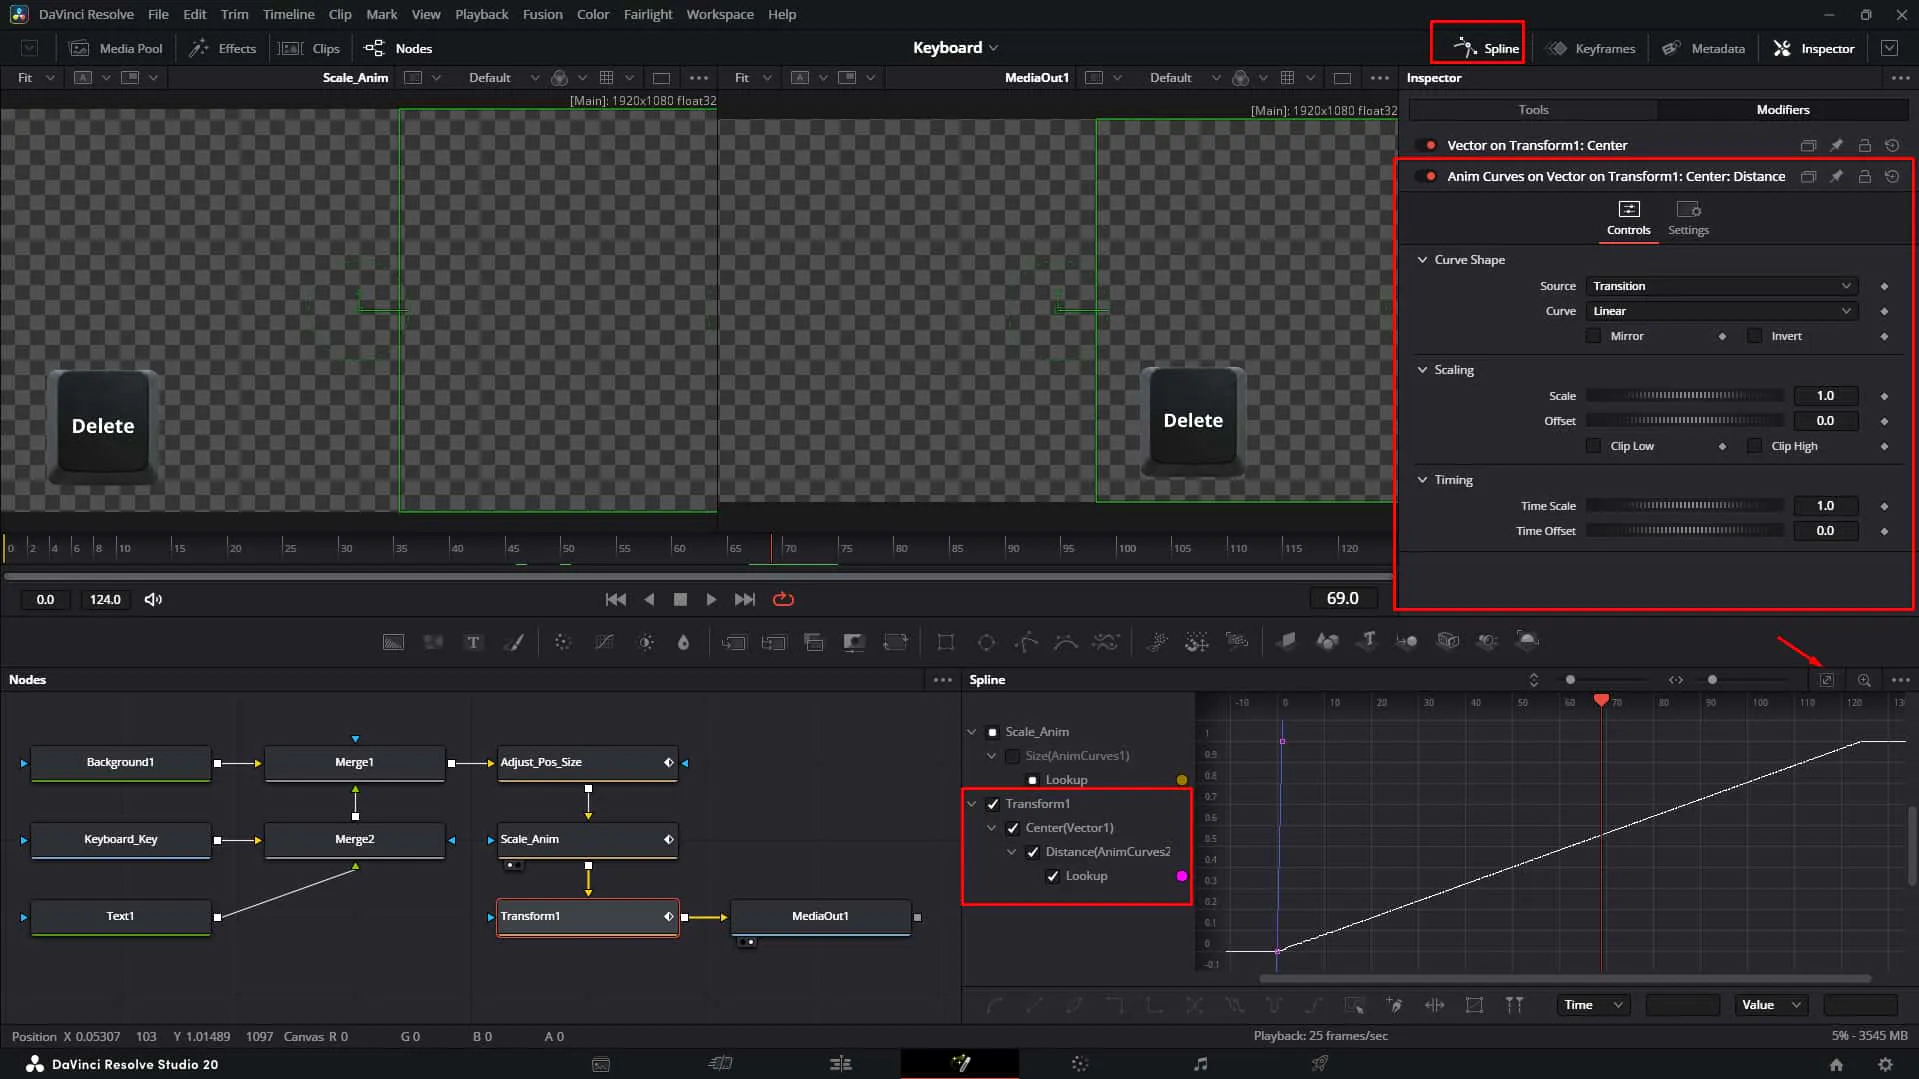Open the Media Pool panel
1919x1079 pixels.
115,48
